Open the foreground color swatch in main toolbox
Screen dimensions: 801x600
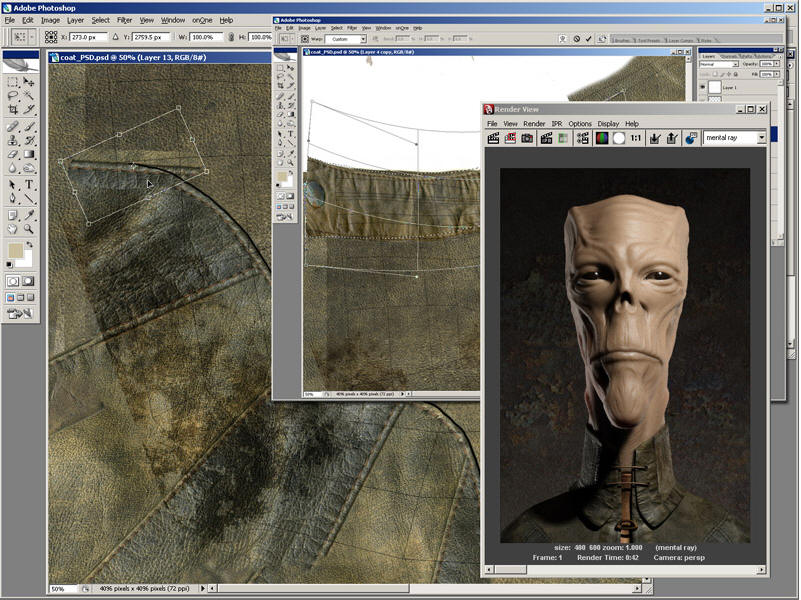pos(15,251)
